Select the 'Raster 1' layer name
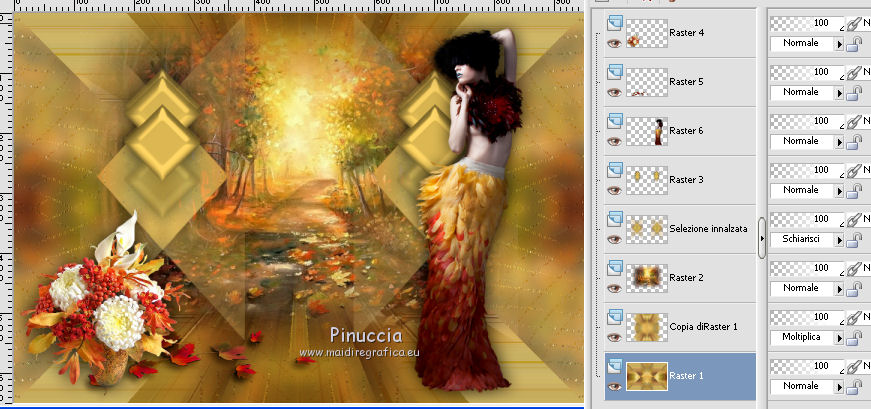 [687, 376]
